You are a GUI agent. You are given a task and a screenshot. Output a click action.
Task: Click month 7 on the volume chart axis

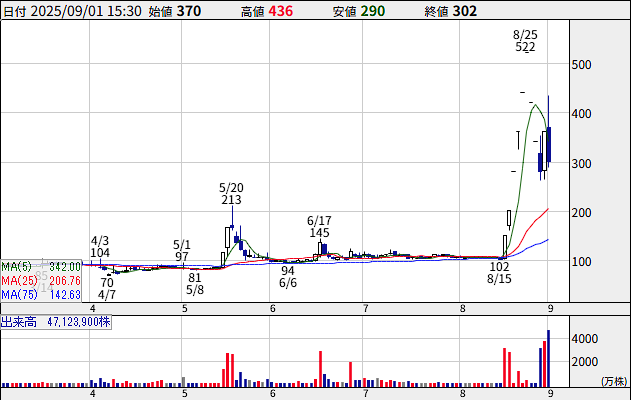(x=365, y=394)
